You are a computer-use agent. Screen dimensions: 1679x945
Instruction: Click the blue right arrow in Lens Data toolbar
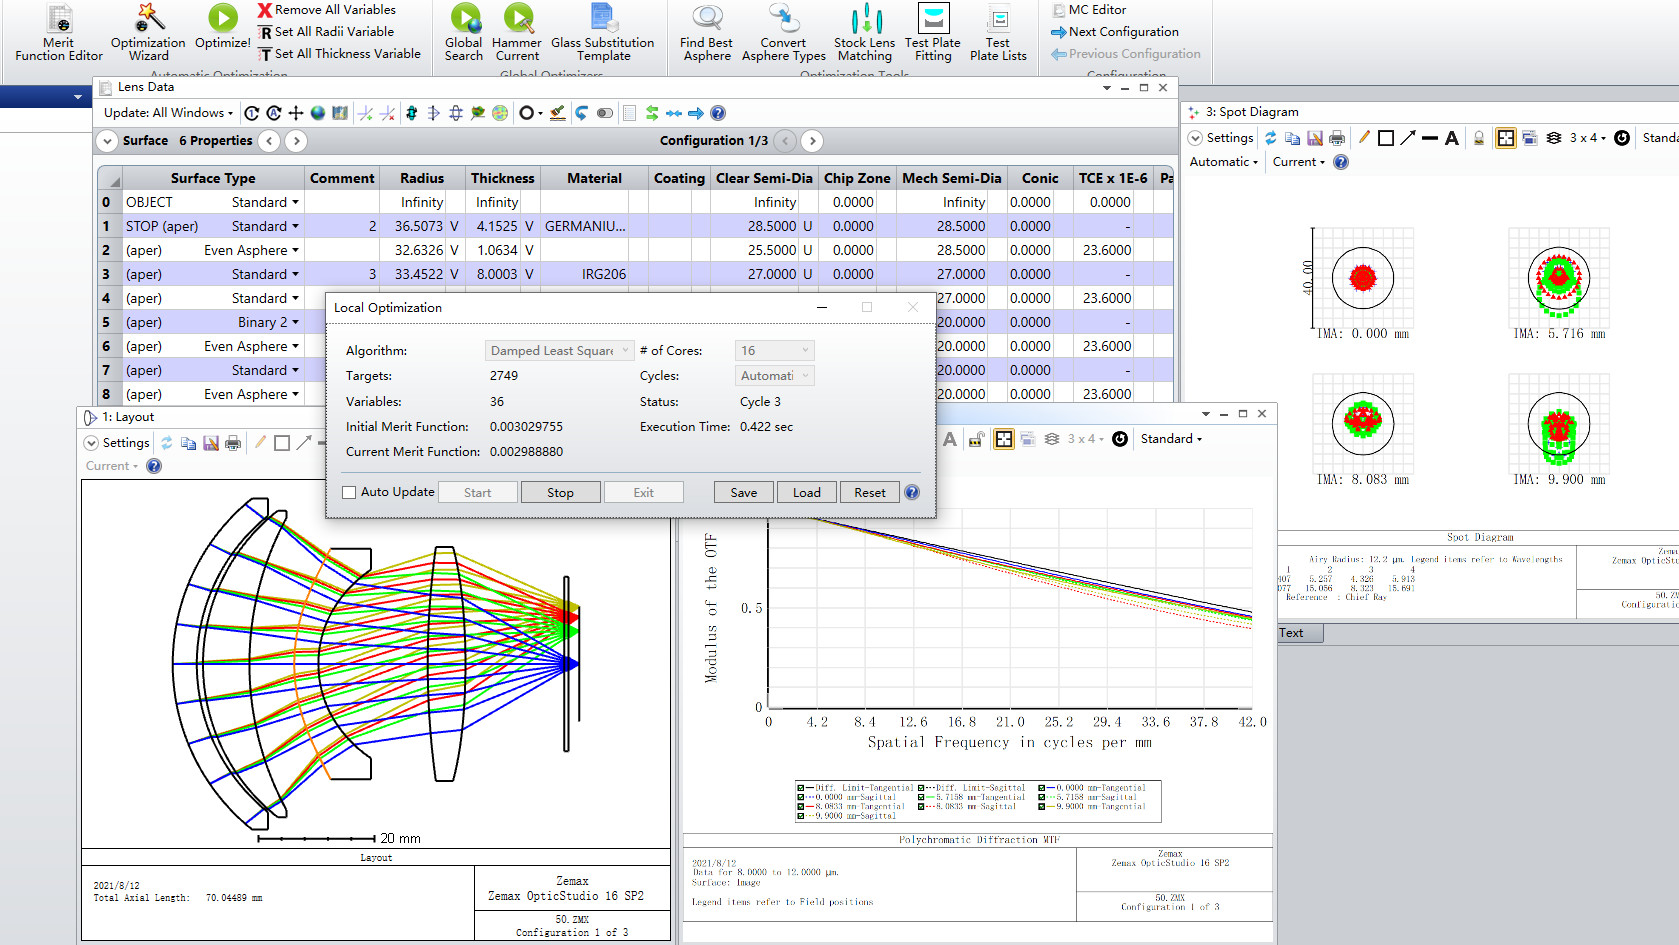tap(696, 113)
